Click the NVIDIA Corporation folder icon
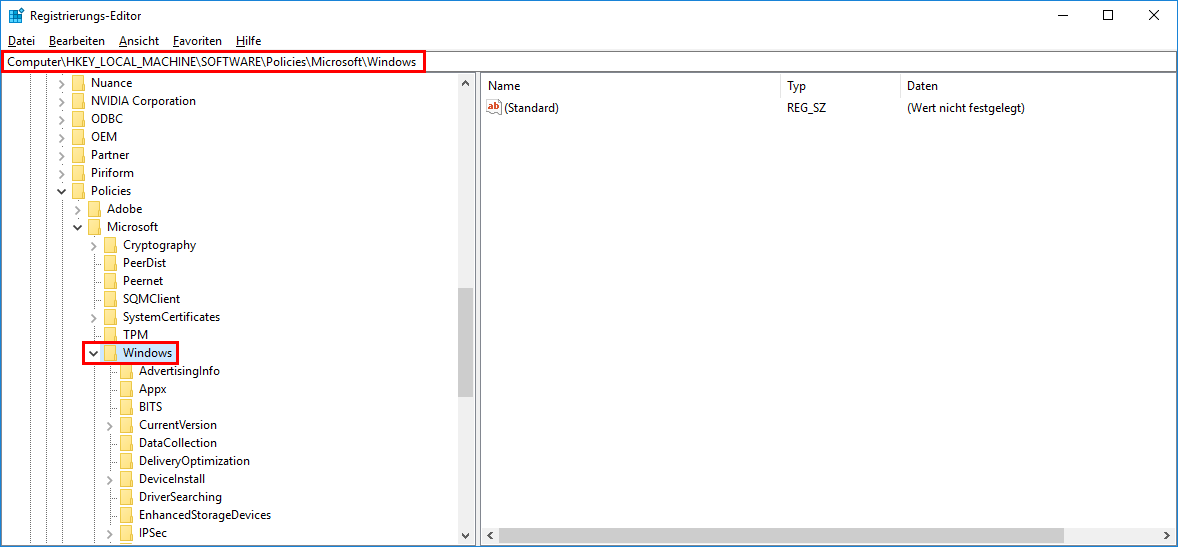Screen dimensions: 1178x547 [x=78, y=101]
